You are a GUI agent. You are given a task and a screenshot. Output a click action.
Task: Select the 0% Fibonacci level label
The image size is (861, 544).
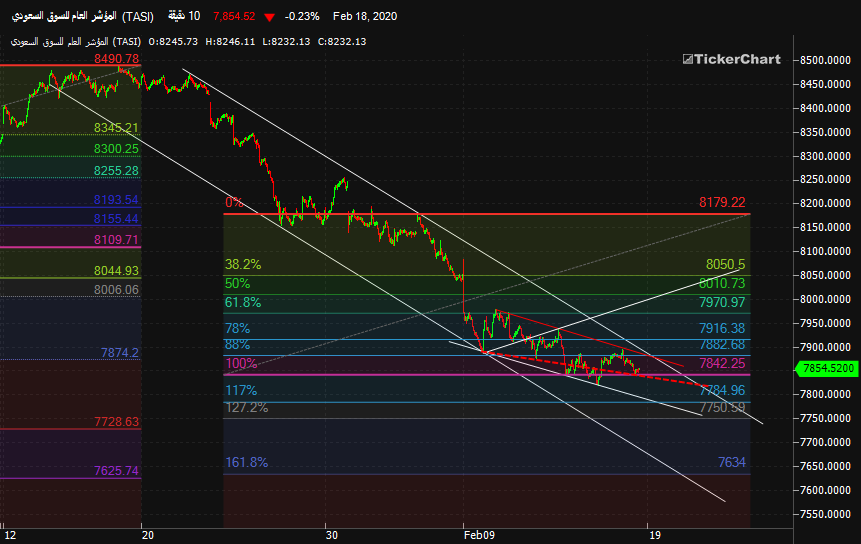(x=234, y=202)
